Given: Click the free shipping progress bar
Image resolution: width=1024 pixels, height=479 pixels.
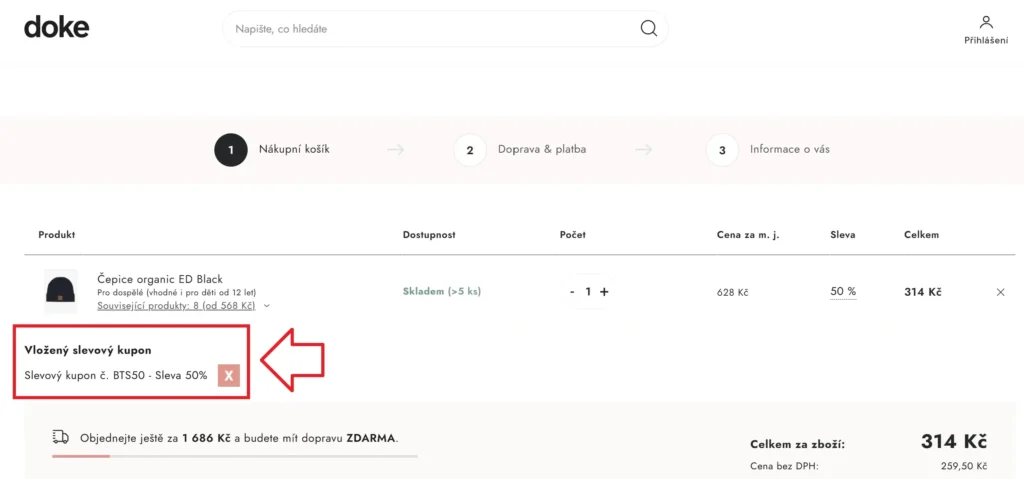Looking at the screenshot, I should [x=235, y=456].
